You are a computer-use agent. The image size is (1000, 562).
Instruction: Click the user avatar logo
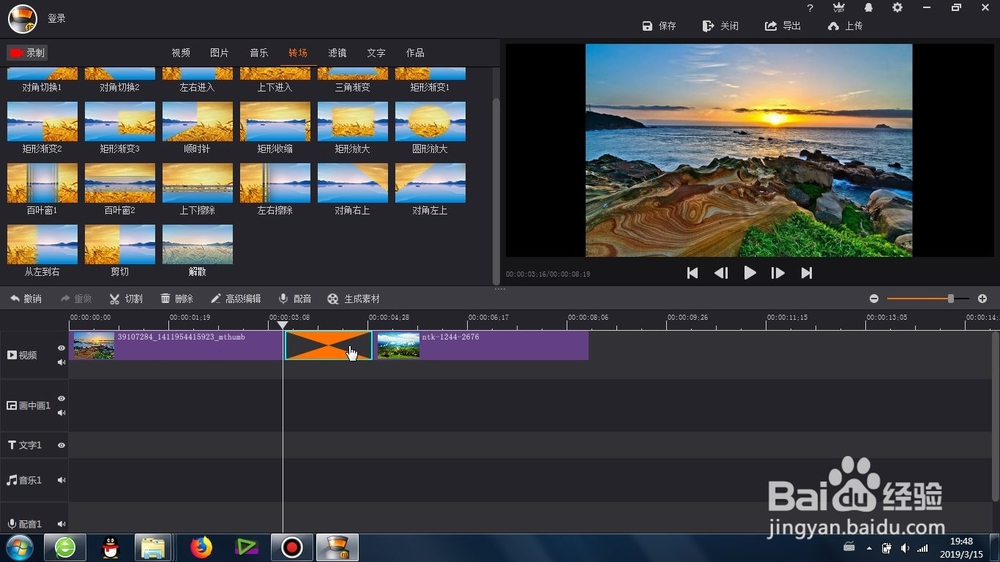pyautogui.click(x=22, y=18)
